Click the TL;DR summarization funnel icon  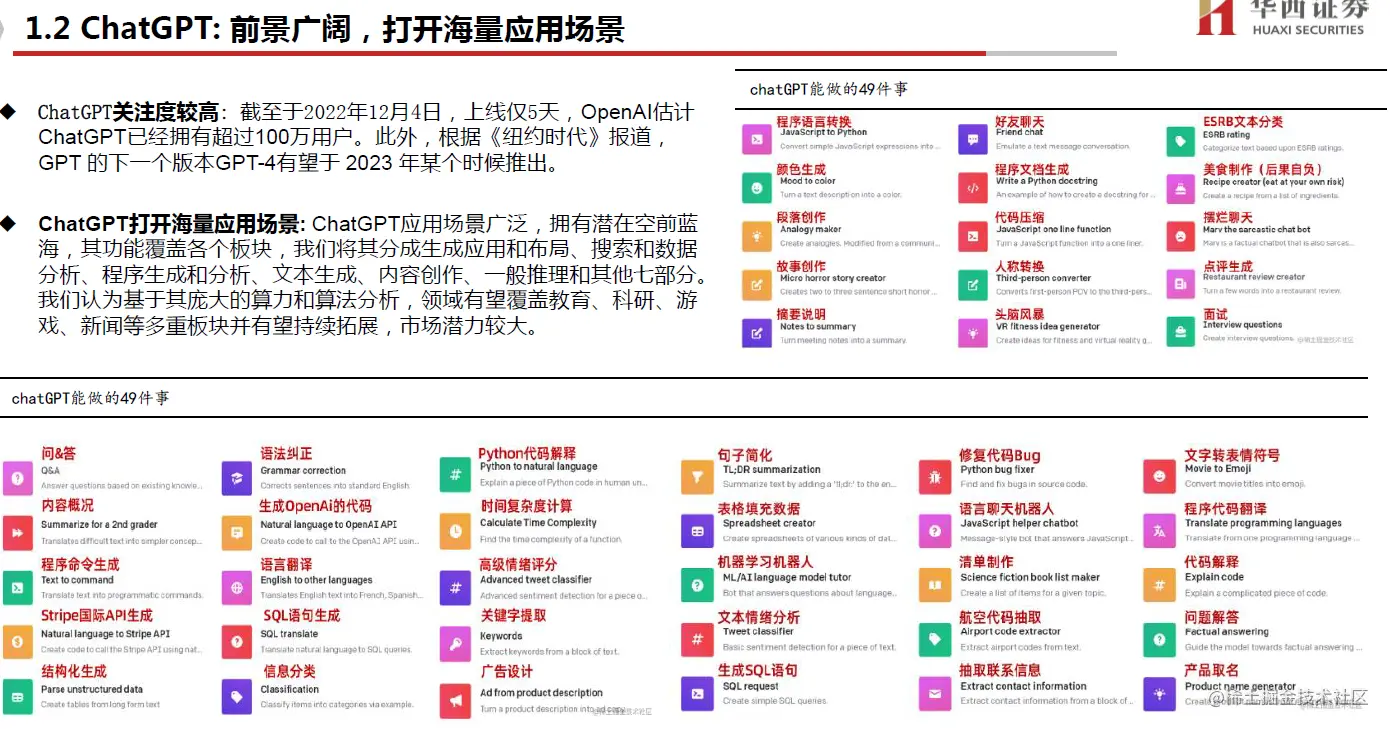(697, 477)
